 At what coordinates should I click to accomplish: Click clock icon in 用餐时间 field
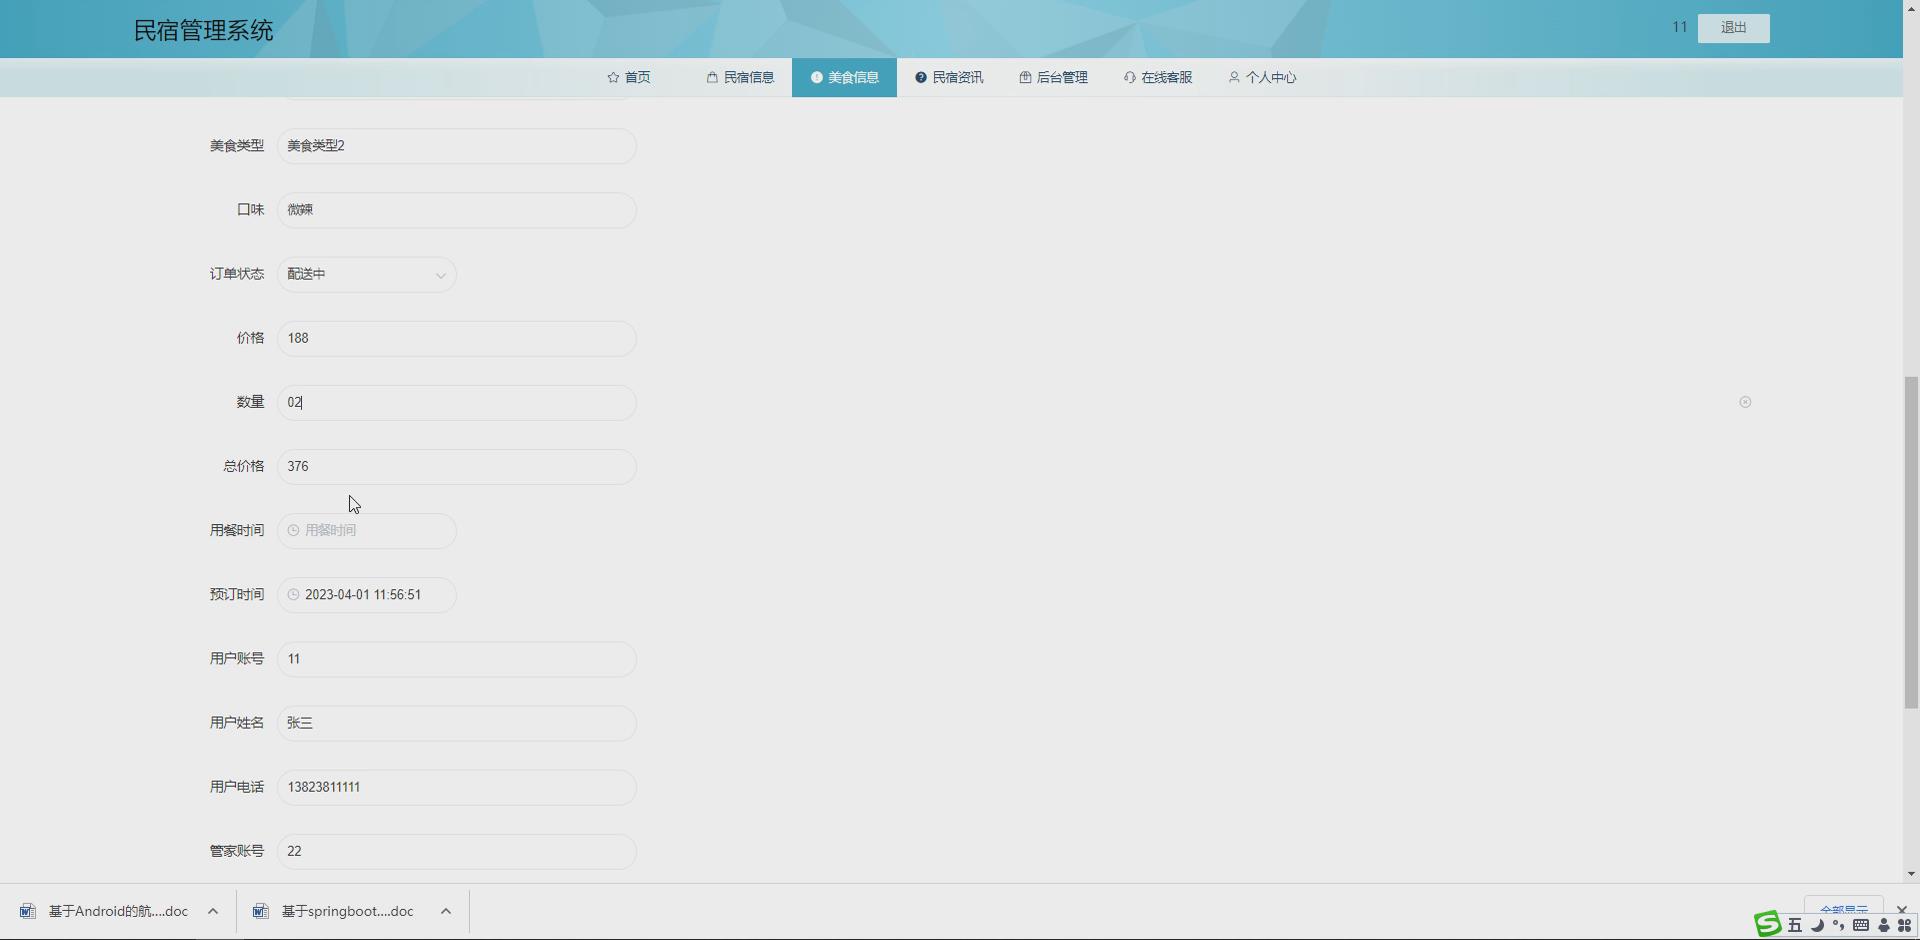[293, 530]
